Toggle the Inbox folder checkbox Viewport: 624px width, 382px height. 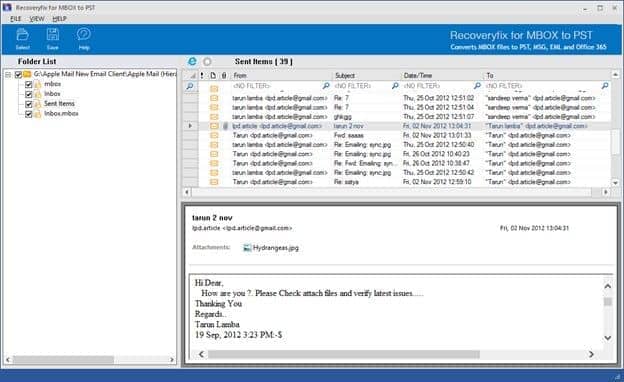[x=29, y=94]
